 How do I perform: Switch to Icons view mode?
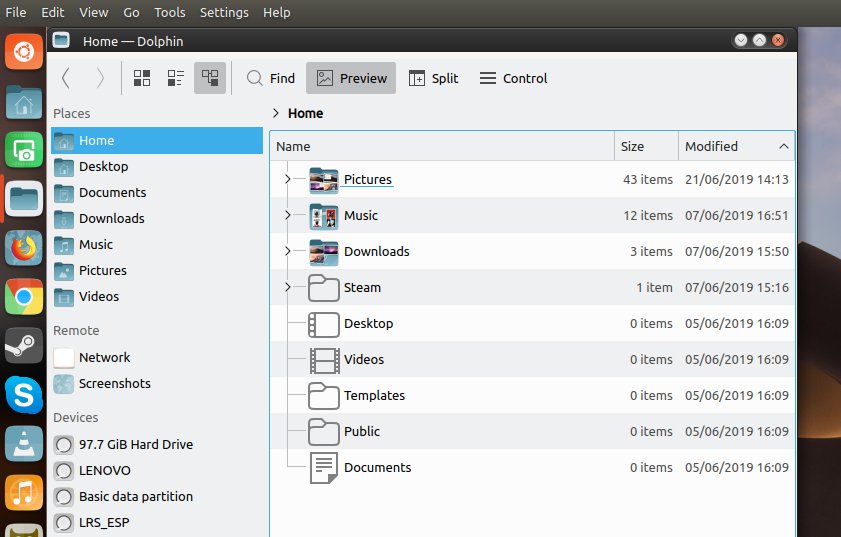coord(142,78)
